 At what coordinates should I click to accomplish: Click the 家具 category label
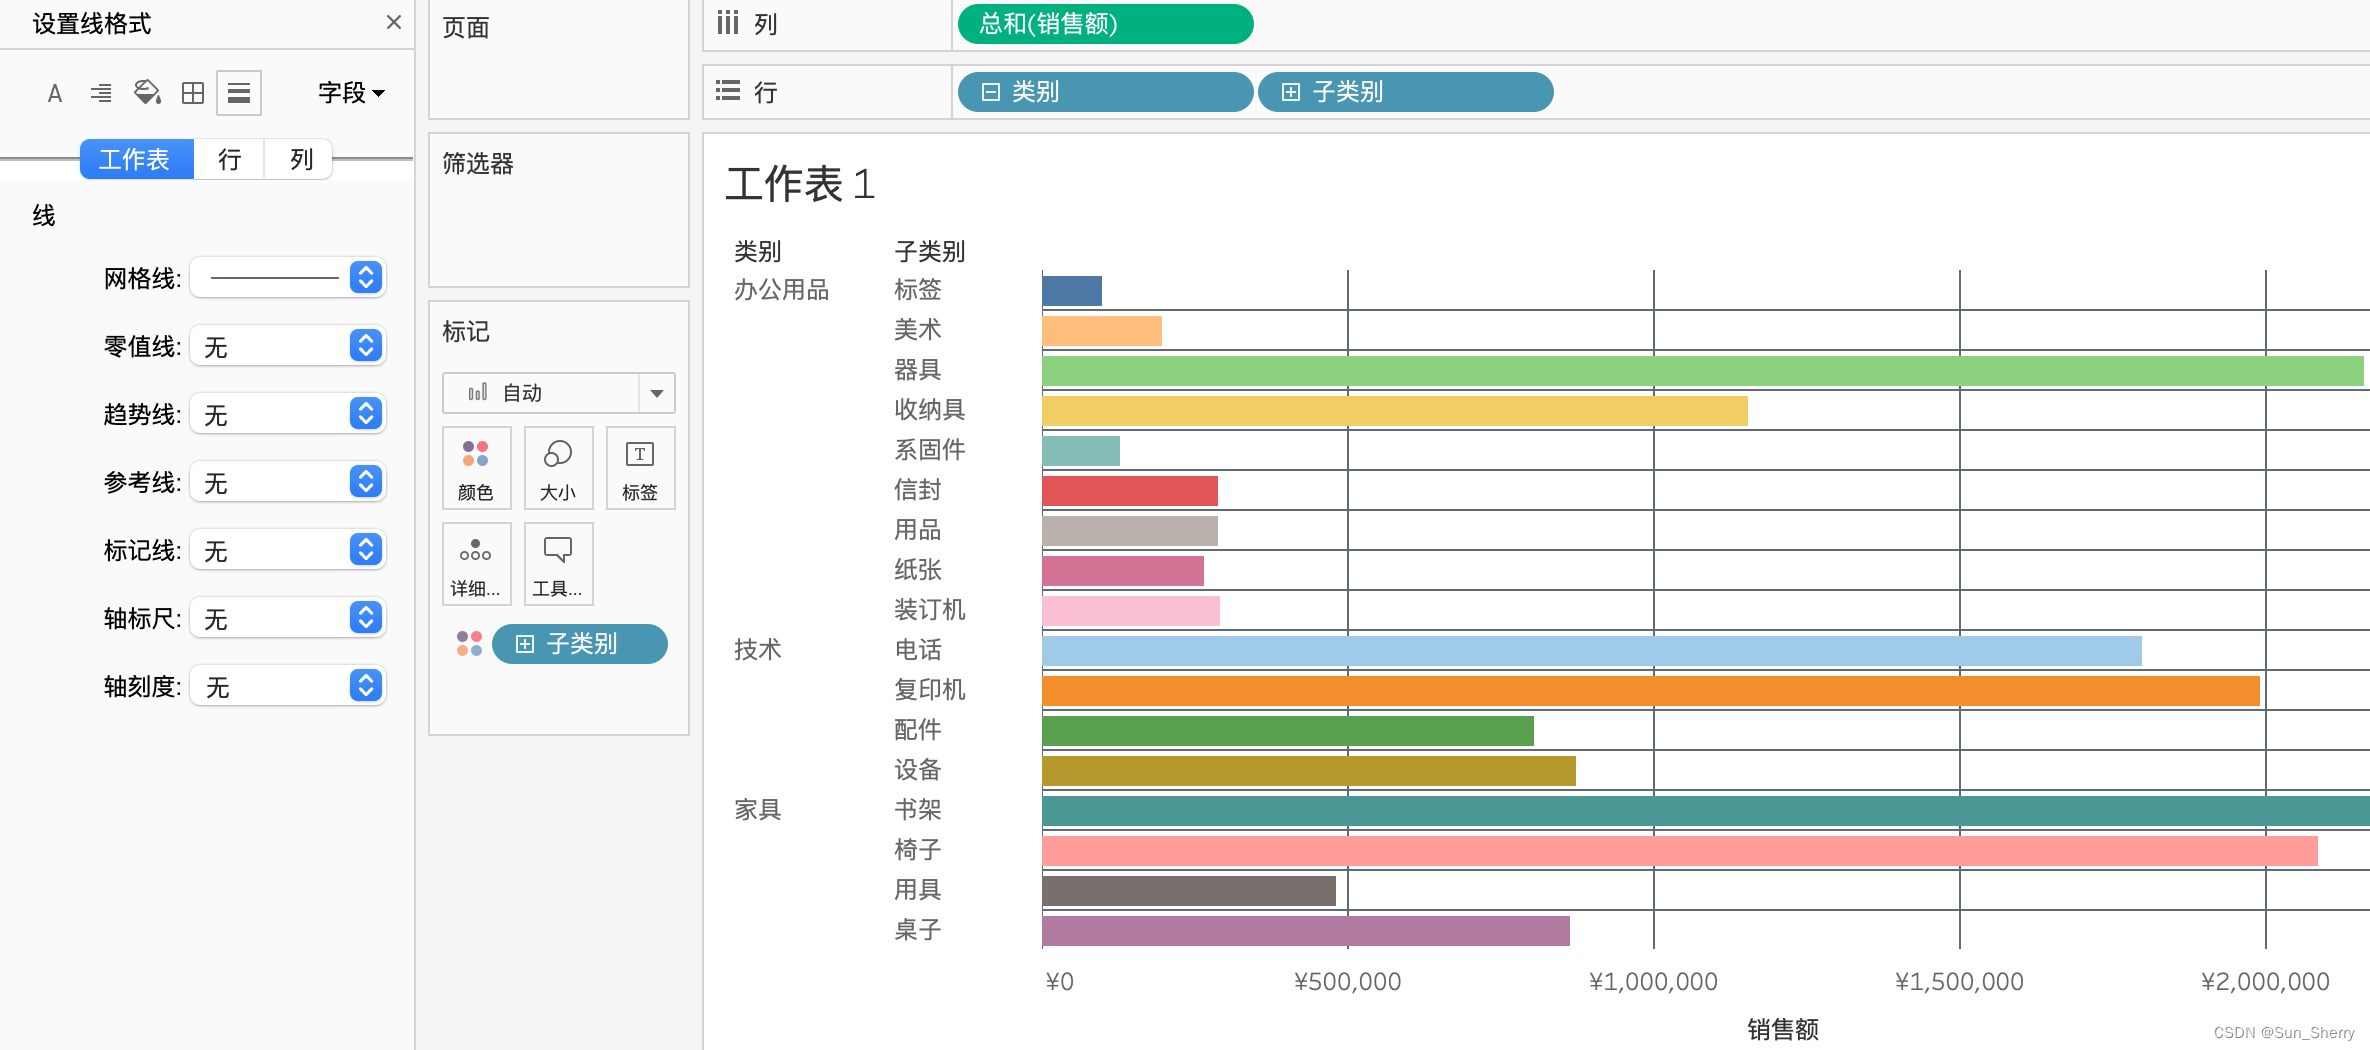coord(757,810)
